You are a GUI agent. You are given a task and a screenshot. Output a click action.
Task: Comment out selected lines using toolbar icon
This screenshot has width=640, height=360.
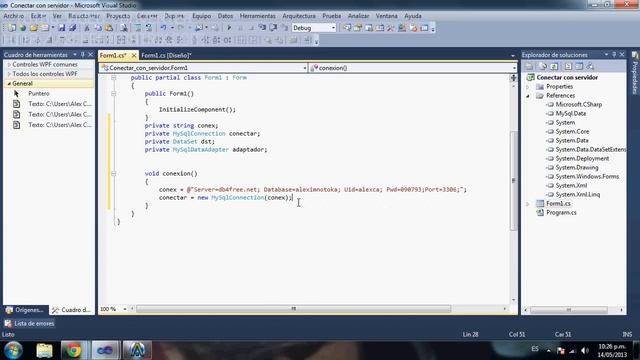click(x=138, y=28)
